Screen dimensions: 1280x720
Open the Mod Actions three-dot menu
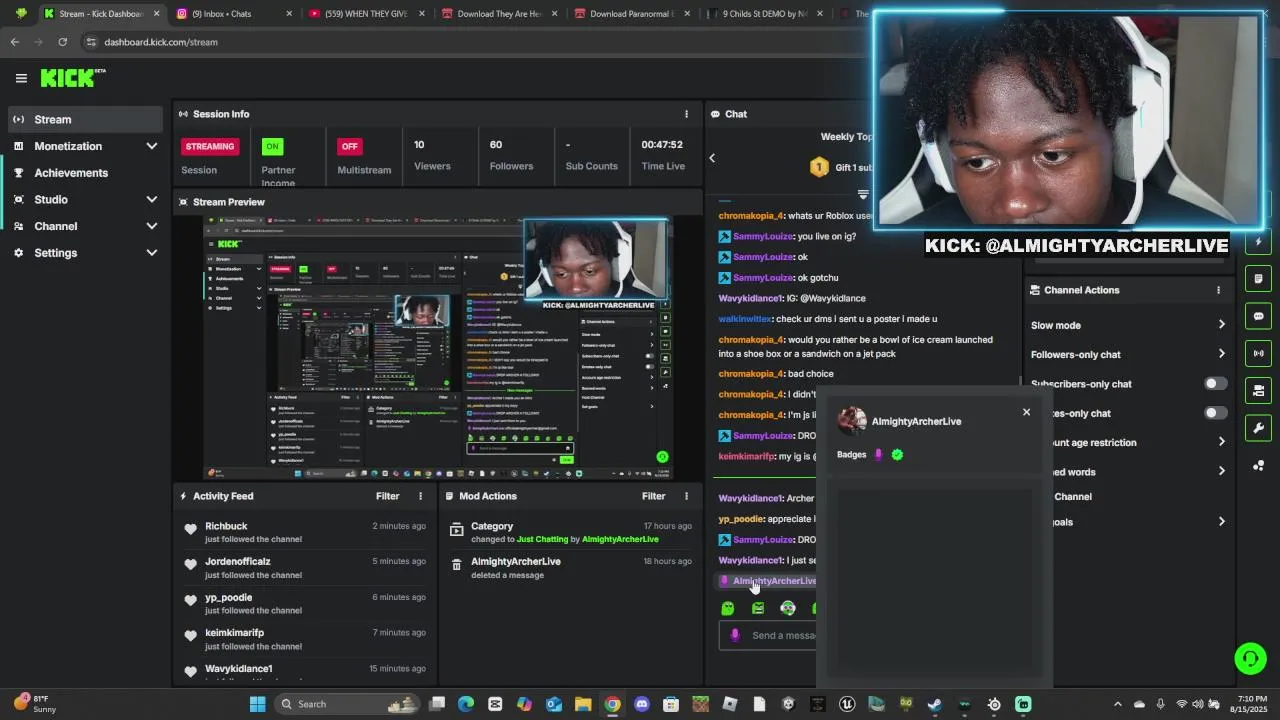686,496
